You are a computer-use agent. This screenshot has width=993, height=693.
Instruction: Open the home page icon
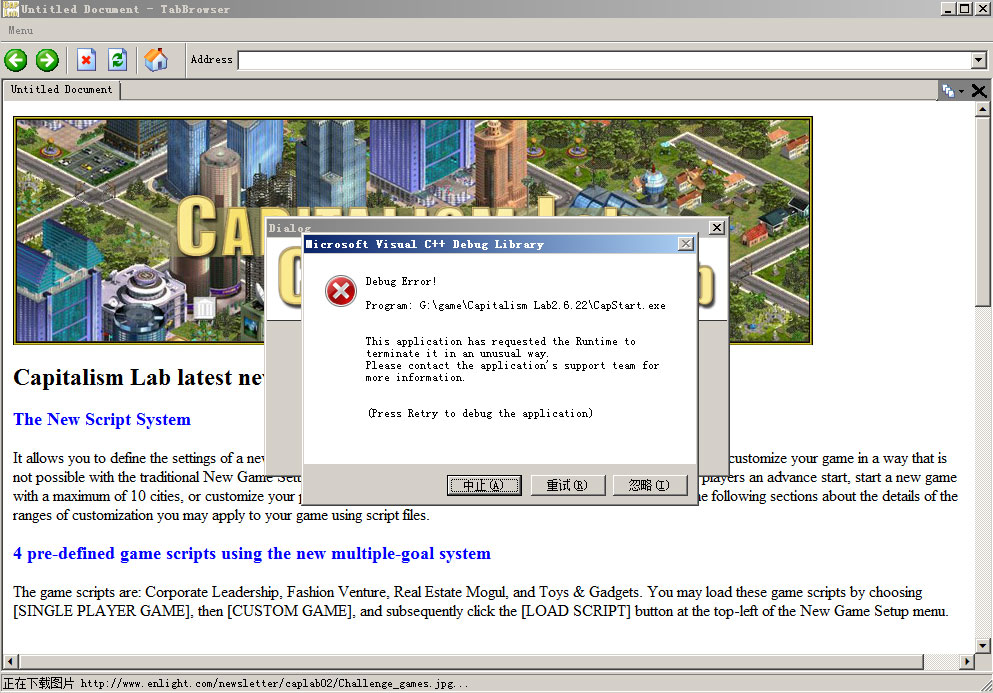[x=156, y=60]
